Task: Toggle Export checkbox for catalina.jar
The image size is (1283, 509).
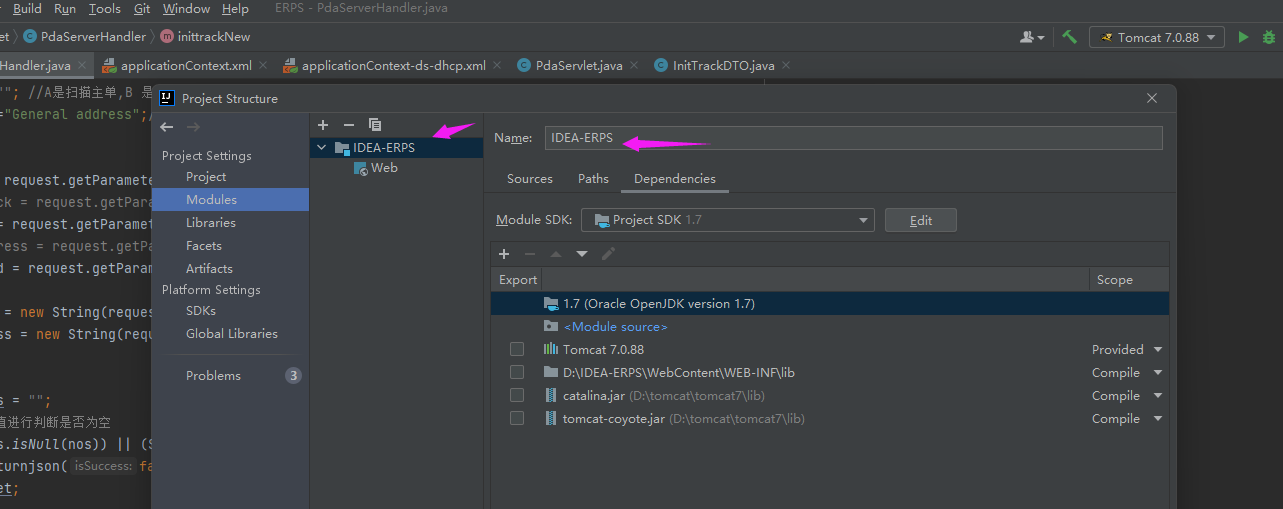Action: coord(517,396)
